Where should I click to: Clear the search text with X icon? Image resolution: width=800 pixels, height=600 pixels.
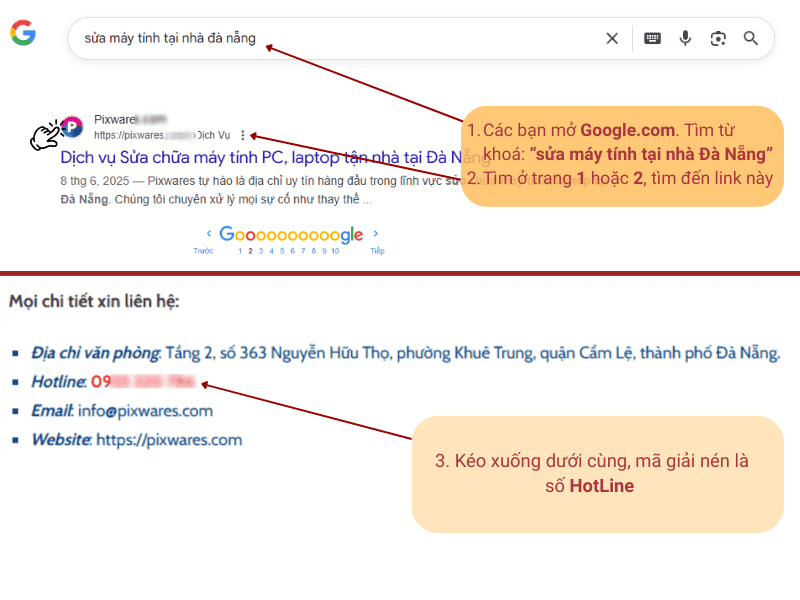click(x=612, y=39)
